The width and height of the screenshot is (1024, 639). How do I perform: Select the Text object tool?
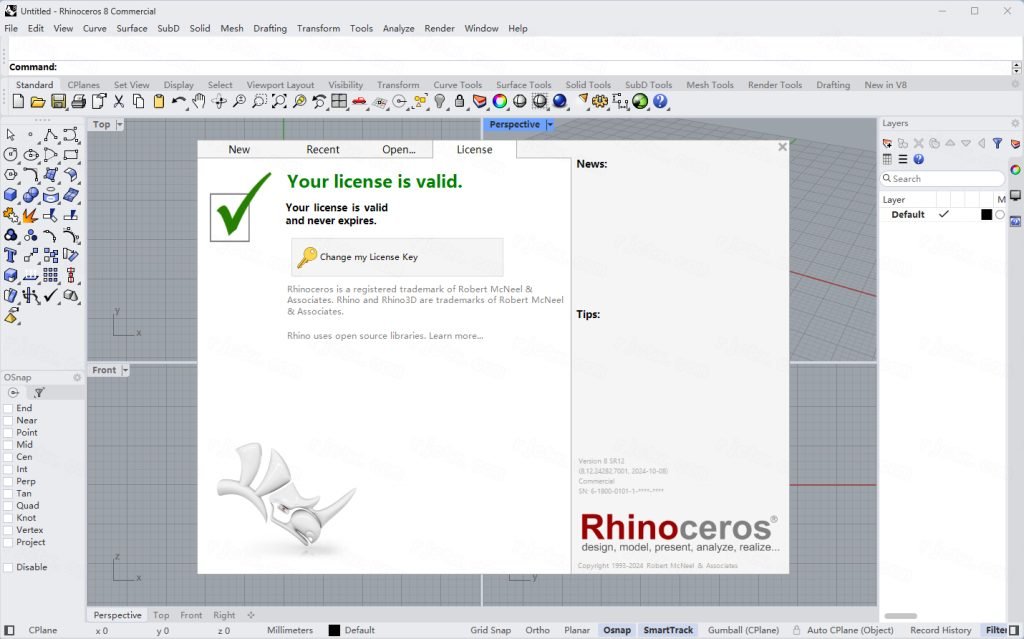pyautogui.click(x=10, y=255)
